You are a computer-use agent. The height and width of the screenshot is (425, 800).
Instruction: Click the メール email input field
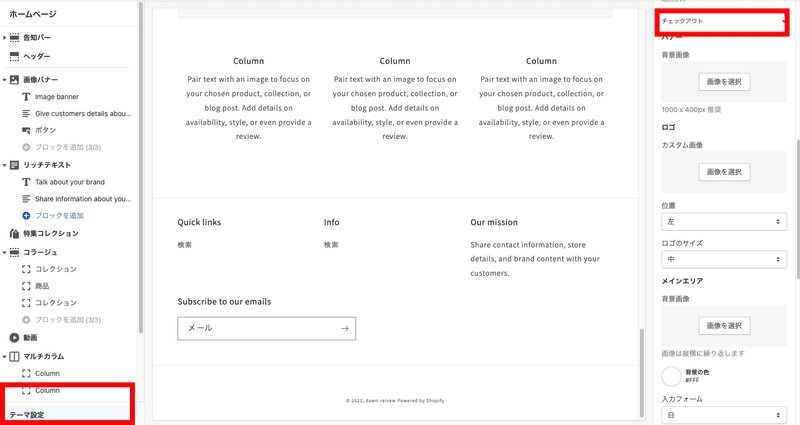pos(266,328)
